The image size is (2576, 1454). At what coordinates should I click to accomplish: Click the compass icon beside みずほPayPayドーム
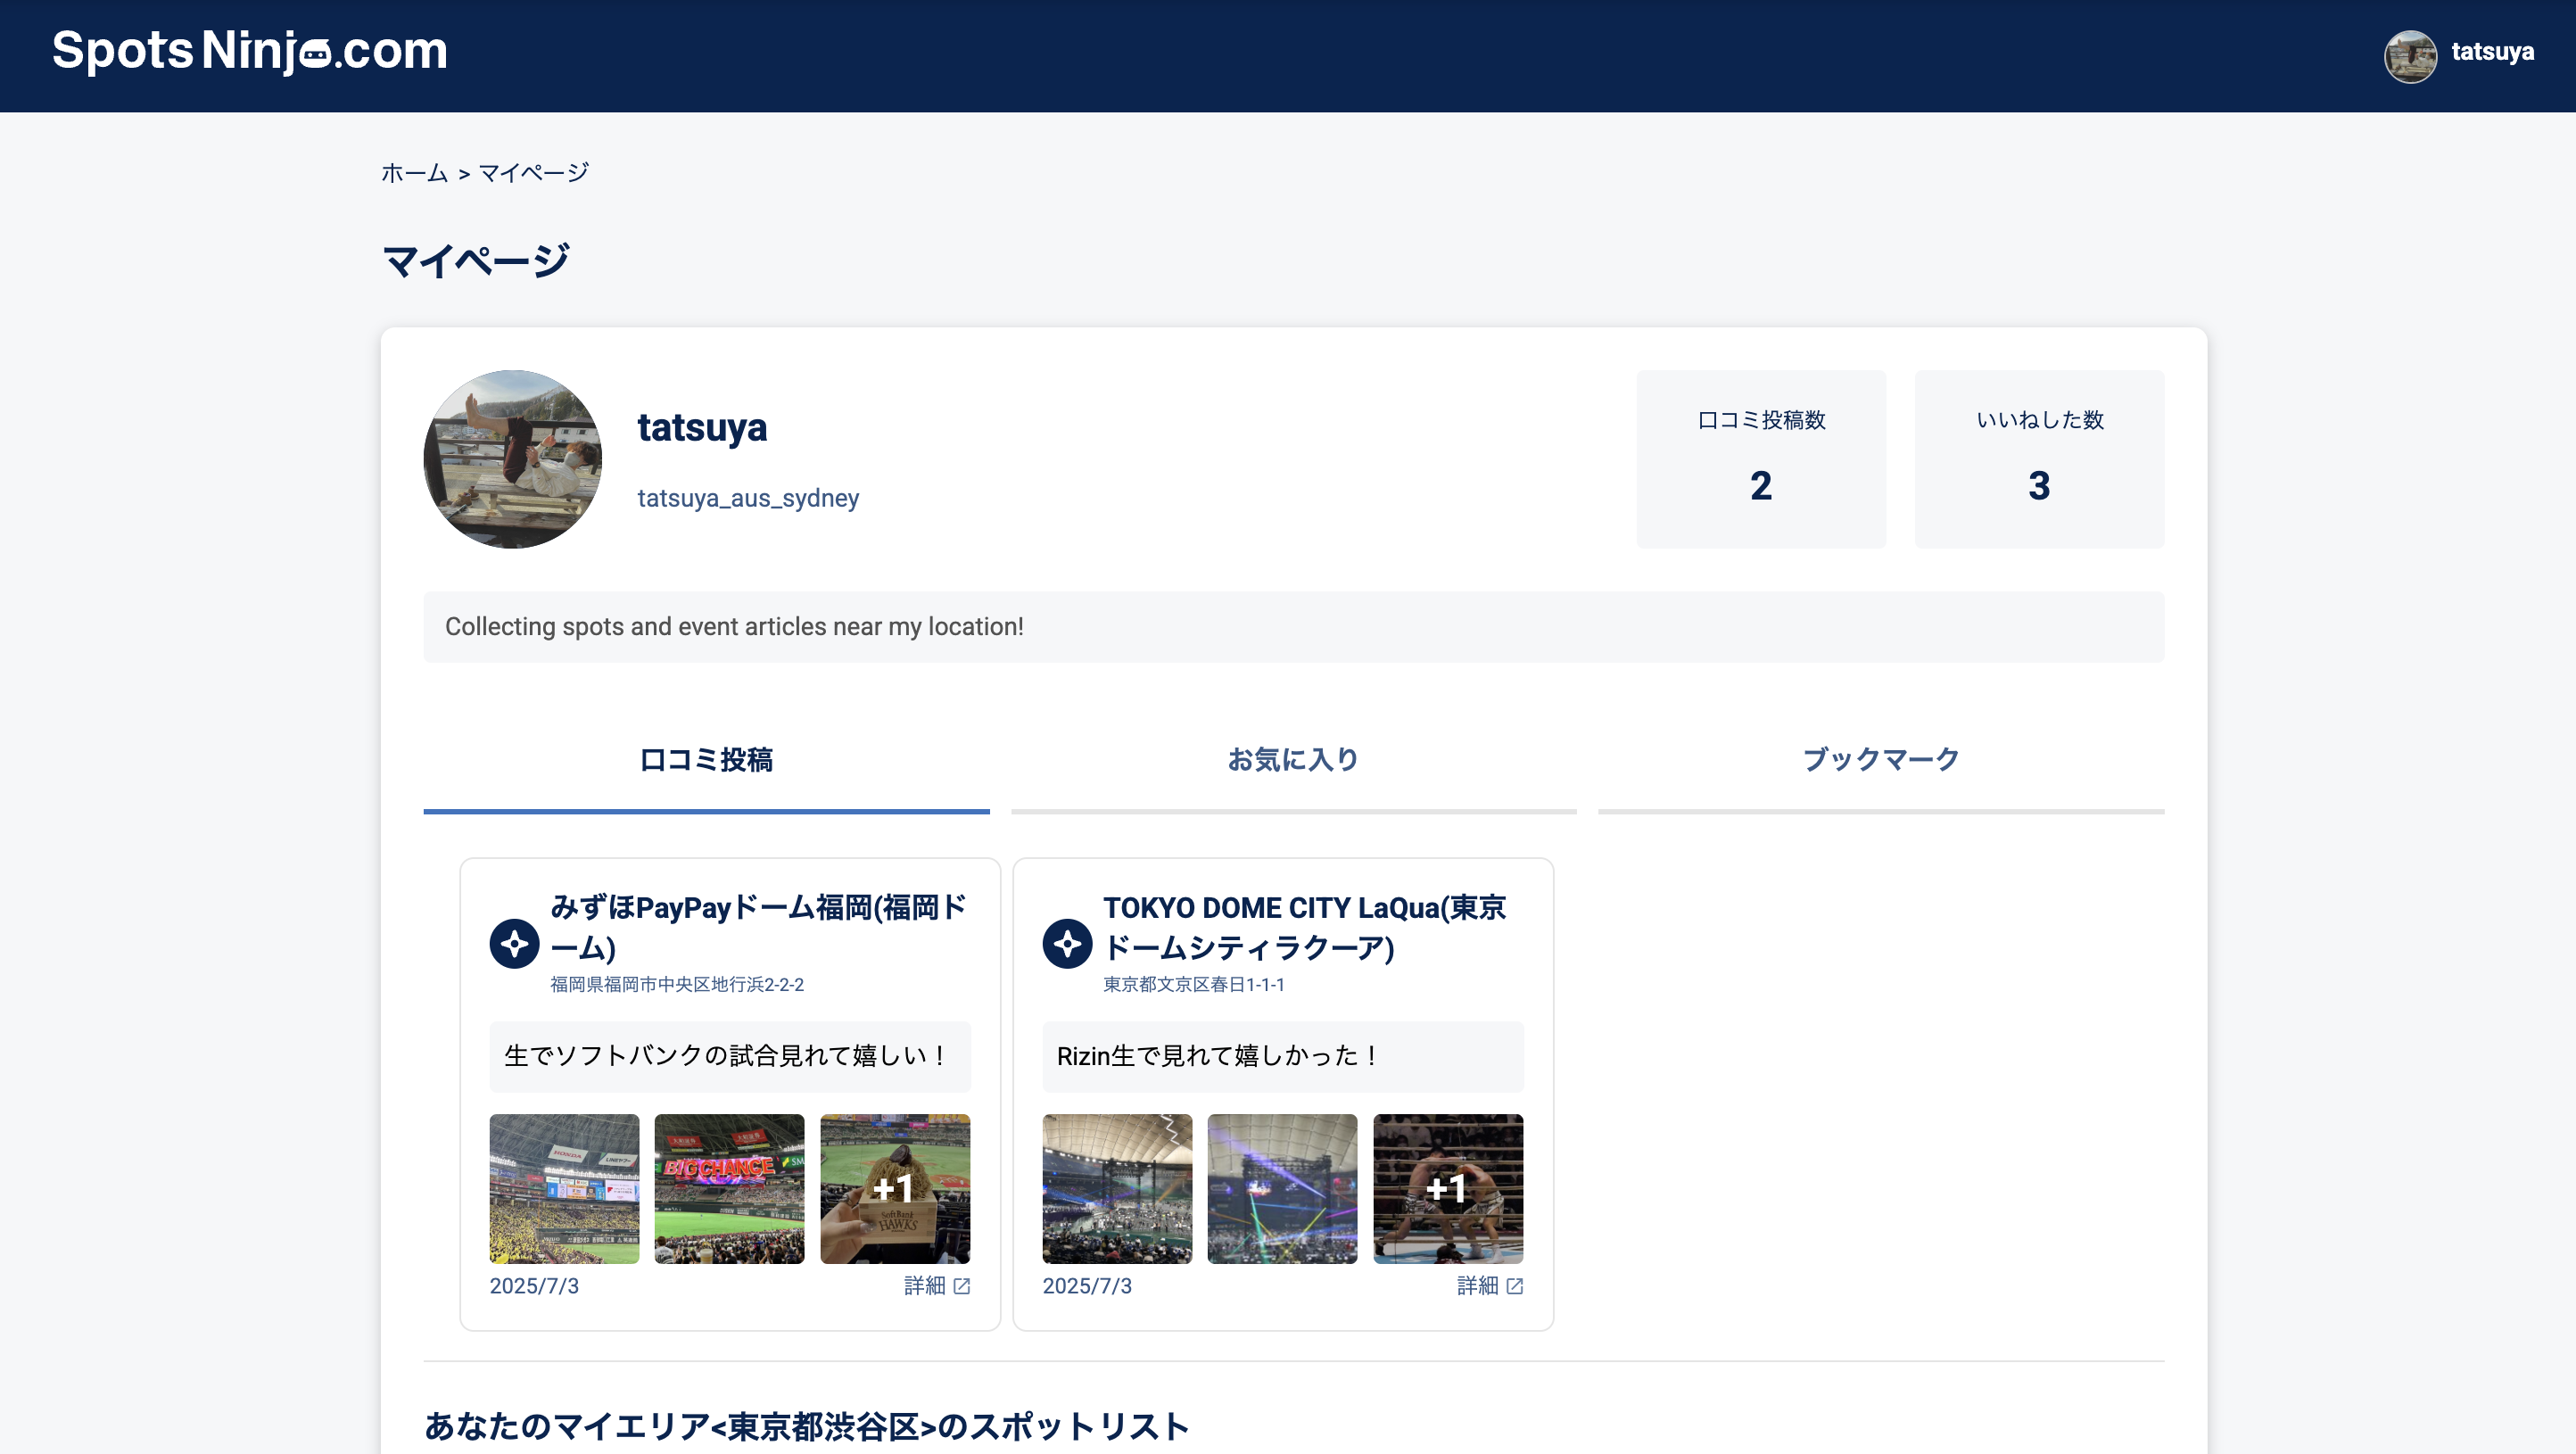(x=514, y=943)
